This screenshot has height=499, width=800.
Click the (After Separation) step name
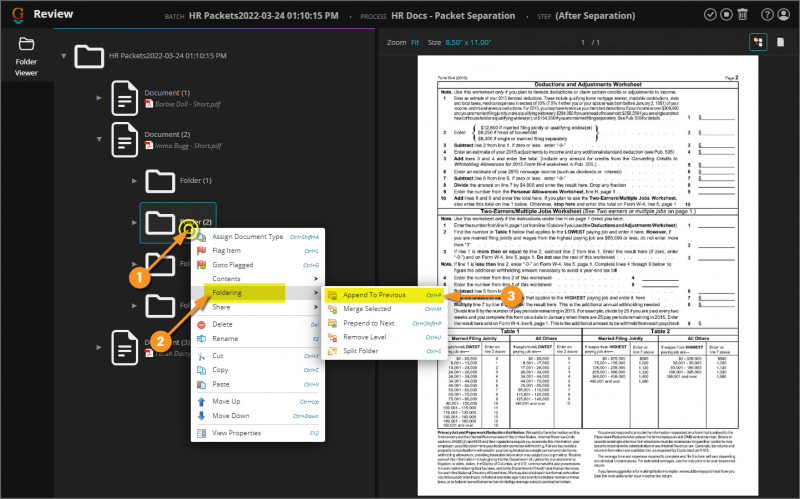click(595, 16)
